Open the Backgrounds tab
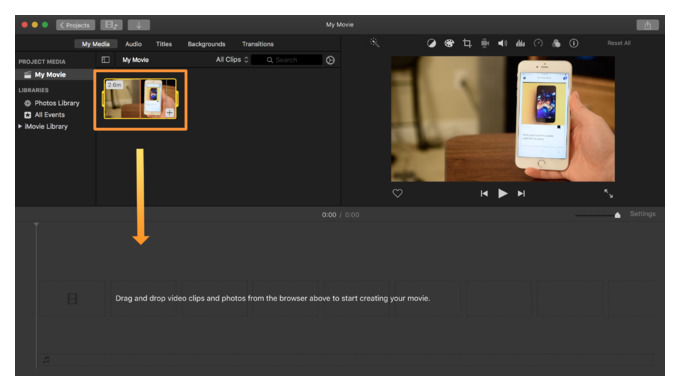 pos(206,44)
